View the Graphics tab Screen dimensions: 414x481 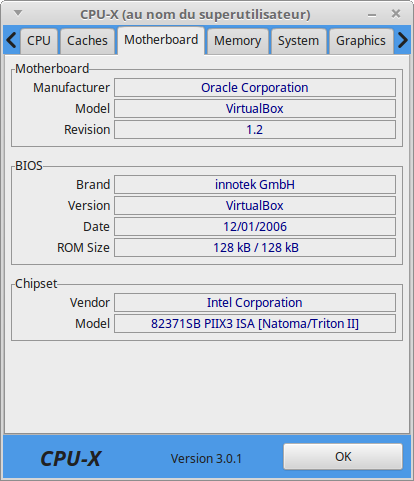tap(361, 41)
